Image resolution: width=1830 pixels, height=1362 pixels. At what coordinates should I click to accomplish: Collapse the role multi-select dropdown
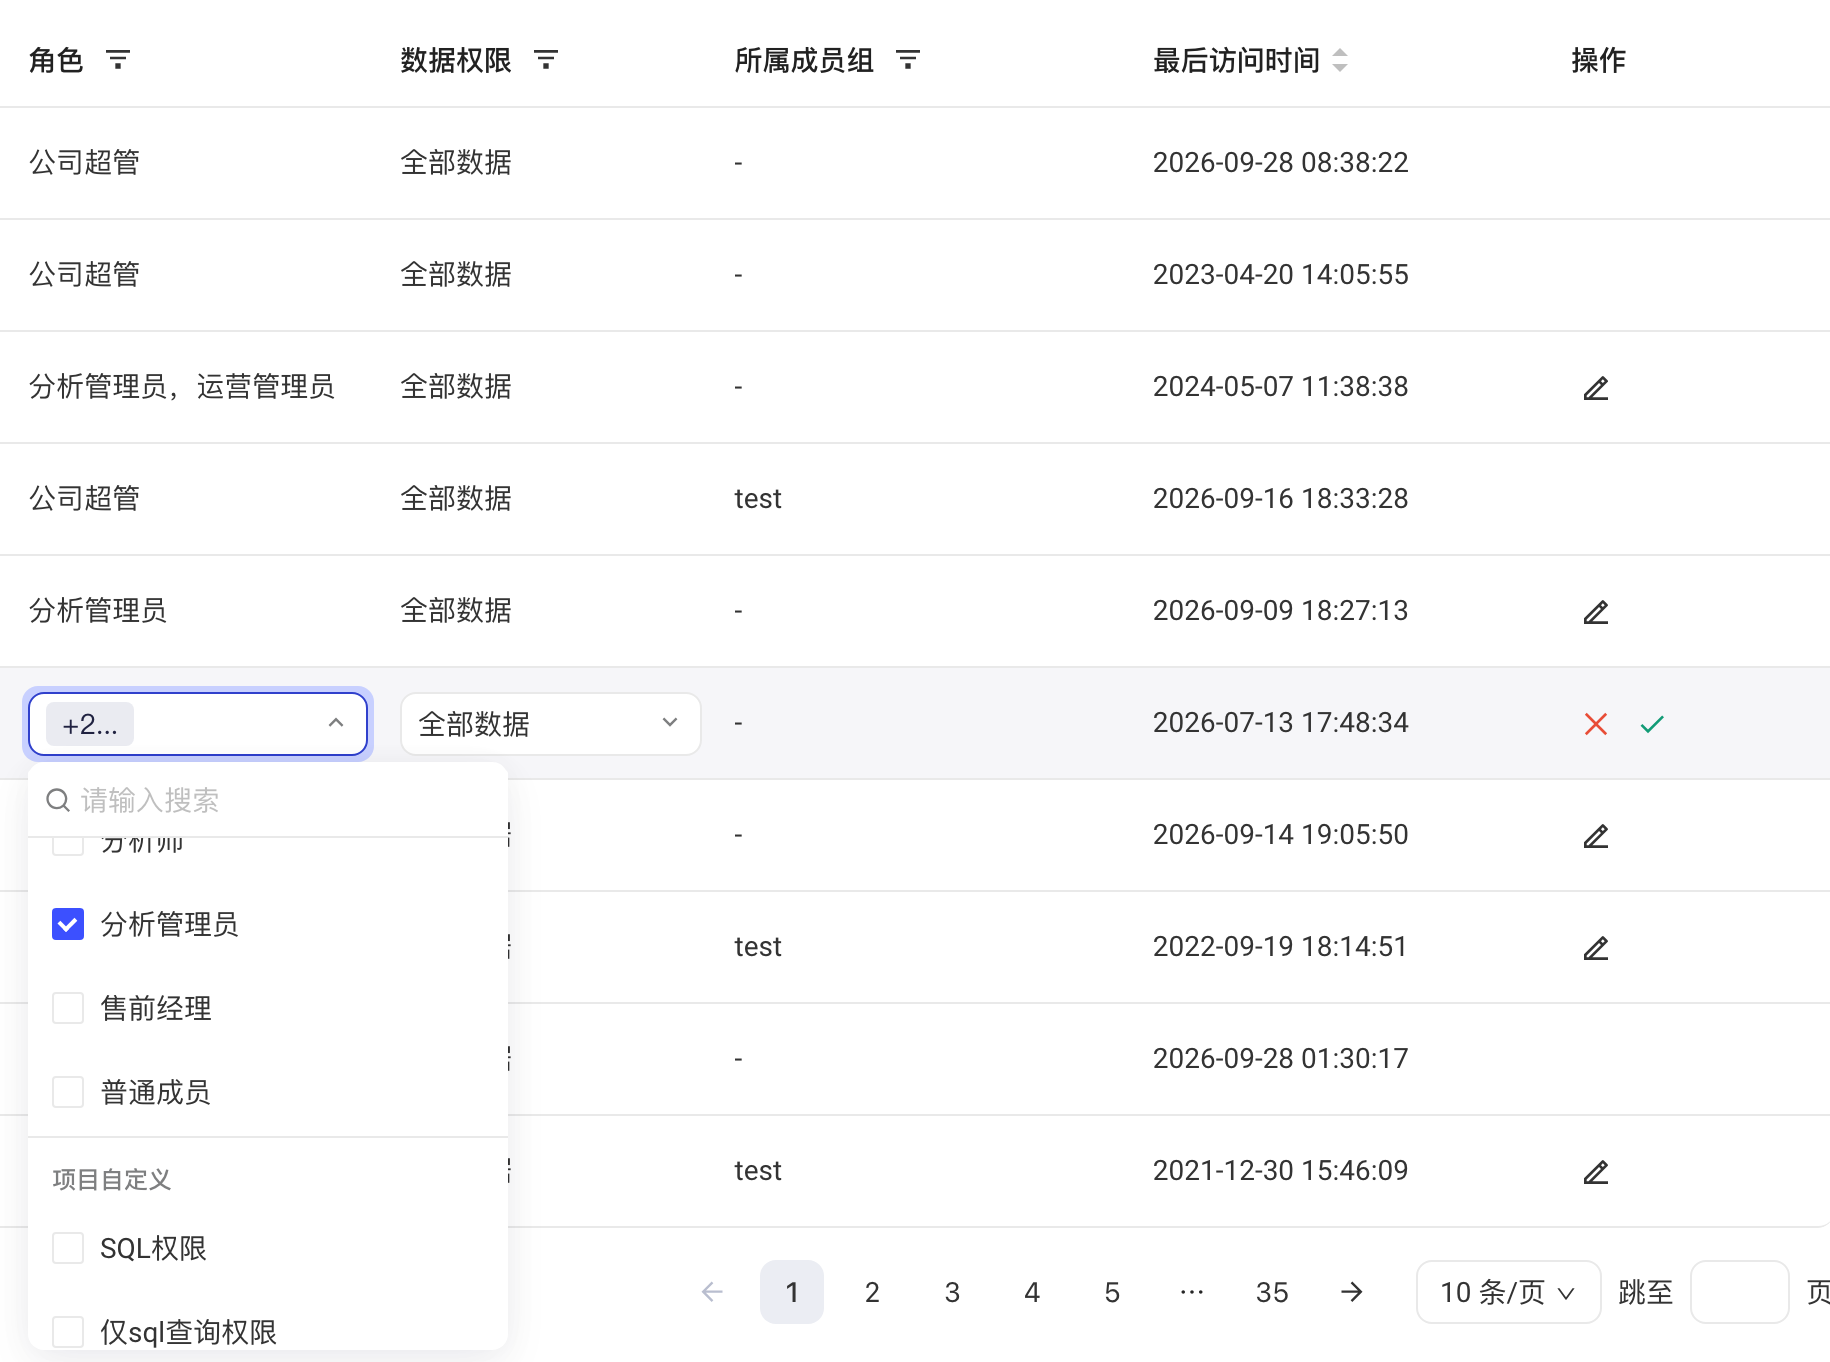[x=336, y=723]
